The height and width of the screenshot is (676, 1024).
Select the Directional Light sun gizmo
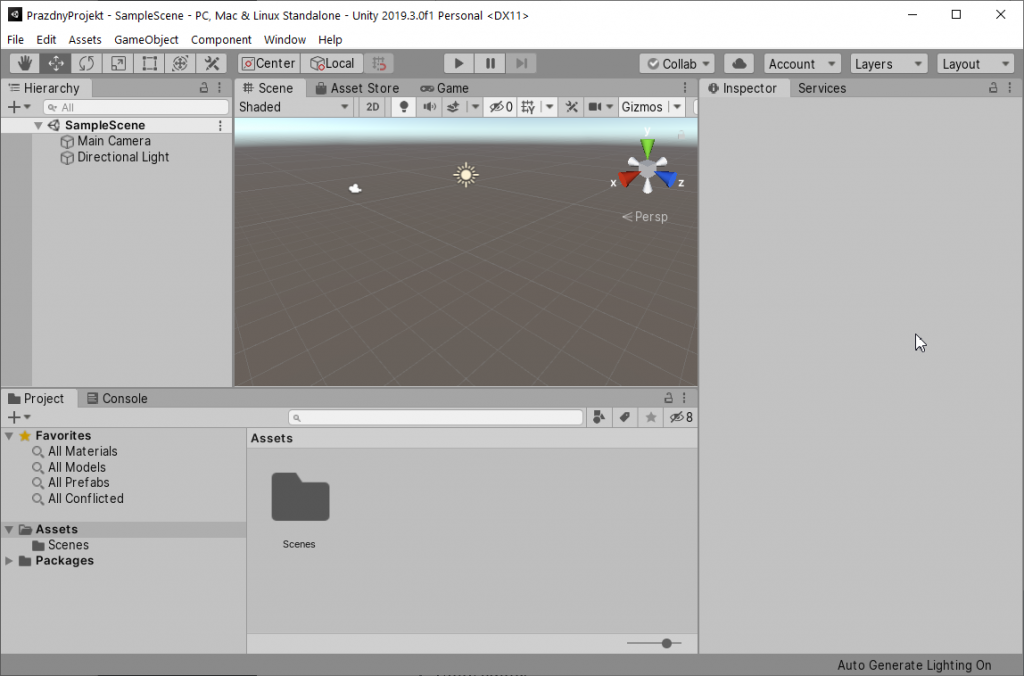[x=466, y=174]
